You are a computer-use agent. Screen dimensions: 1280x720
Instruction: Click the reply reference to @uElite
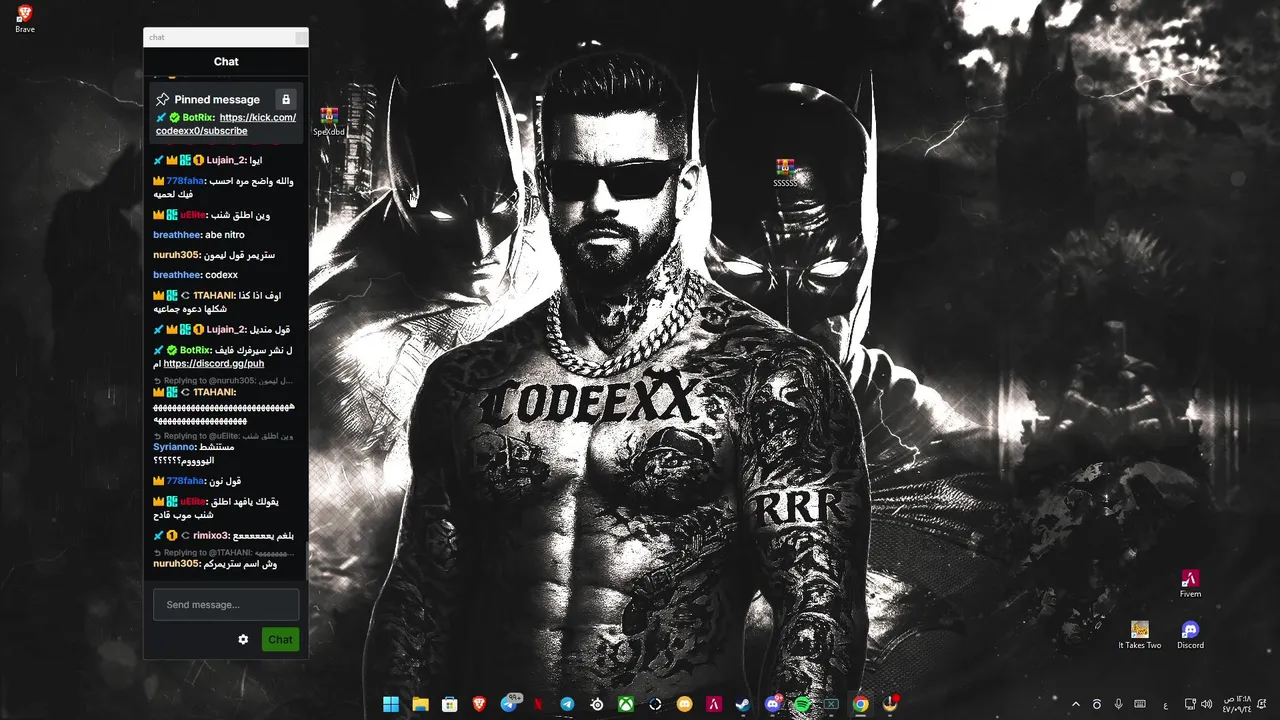coord(223,436)
